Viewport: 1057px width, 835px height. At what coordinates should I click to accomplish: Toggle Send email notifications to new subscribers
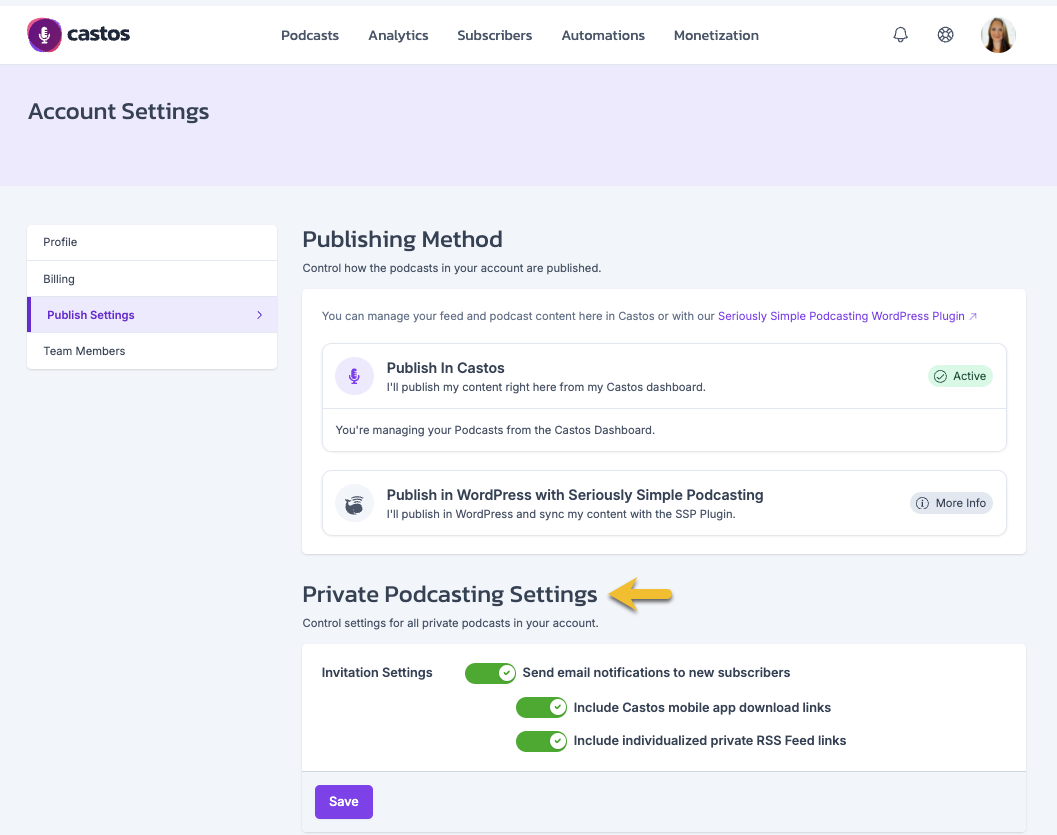(490, 673)
